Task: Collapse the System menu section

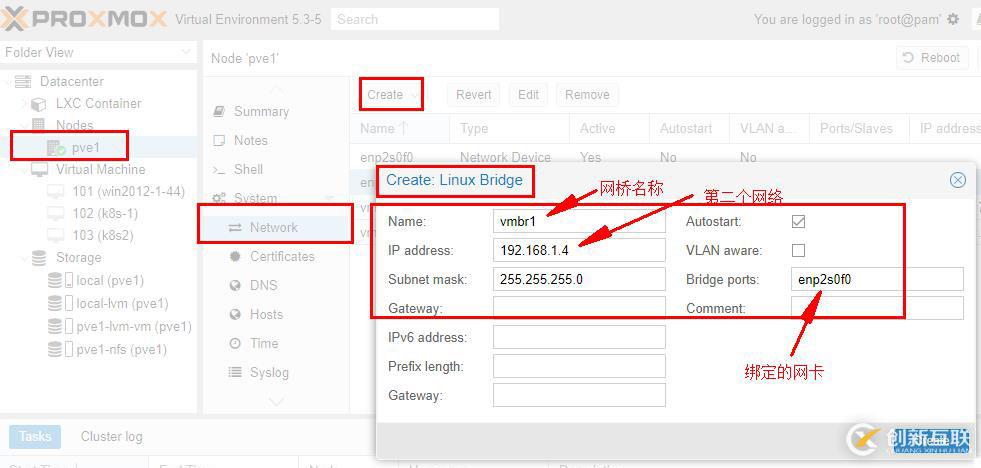Action: (330, 198)
